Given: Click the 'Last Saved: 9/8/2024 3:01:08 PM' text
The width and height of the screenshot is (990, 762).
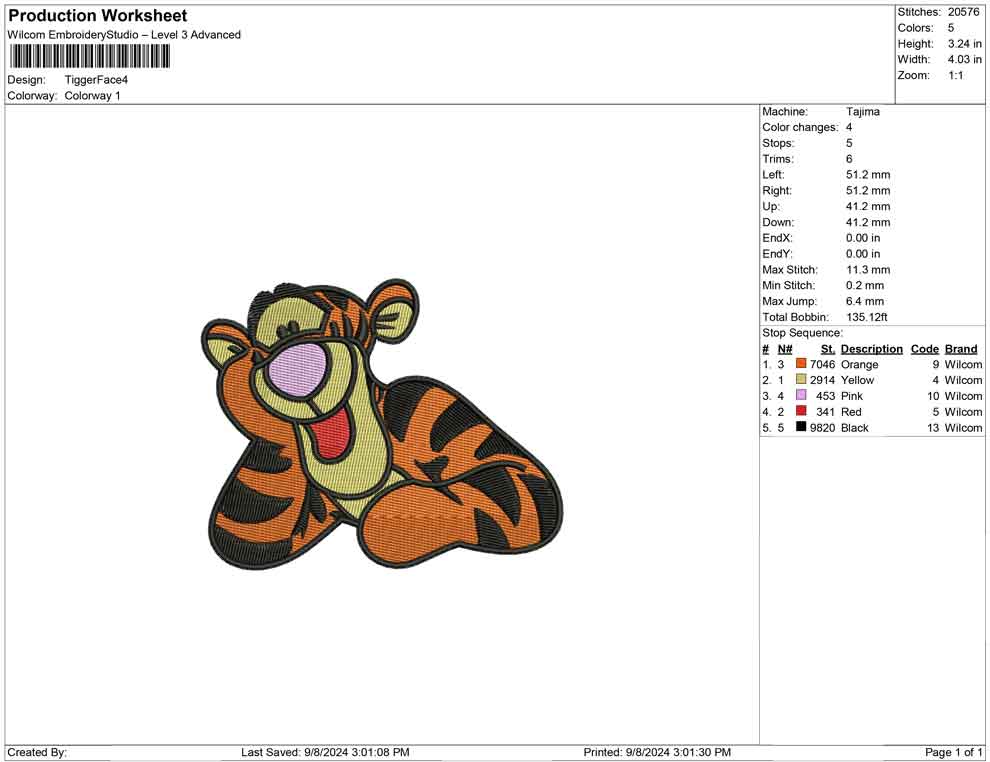Looking at the screenshot, I should (x=325, y=752).
